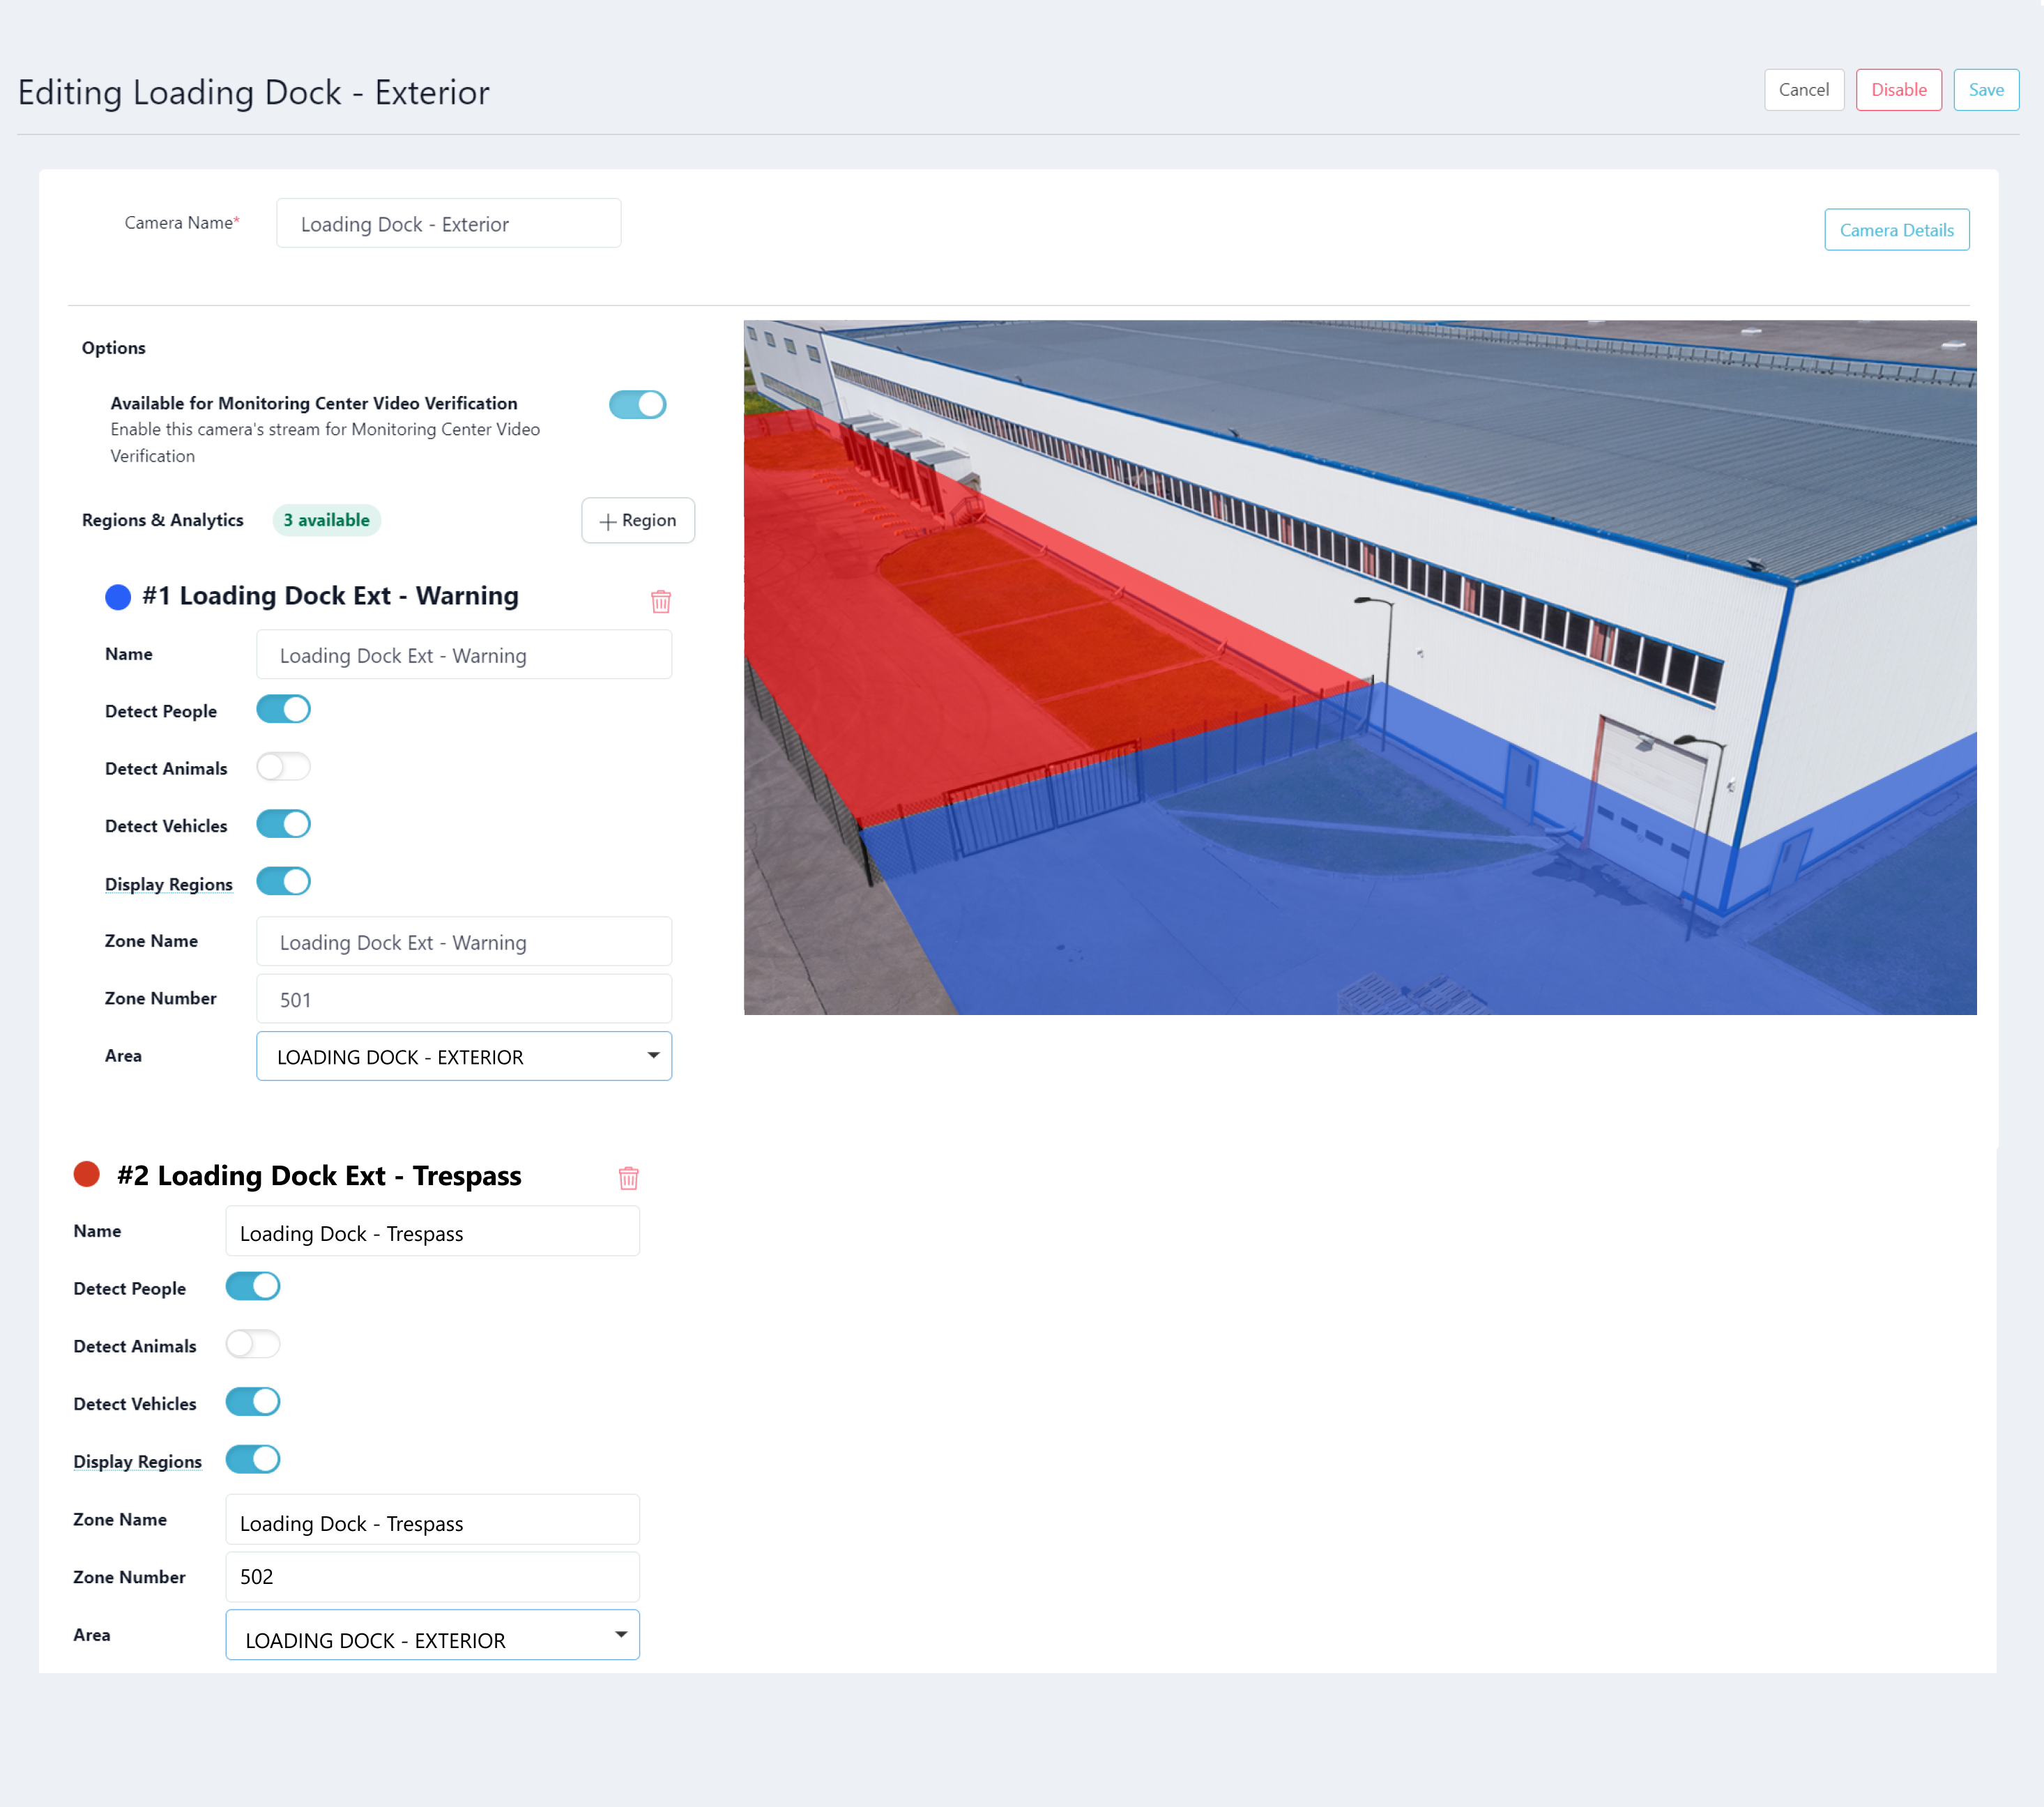Toggle Detect Vehicles for the Warning region
2044x1807 pixels.
click(284, 824)
